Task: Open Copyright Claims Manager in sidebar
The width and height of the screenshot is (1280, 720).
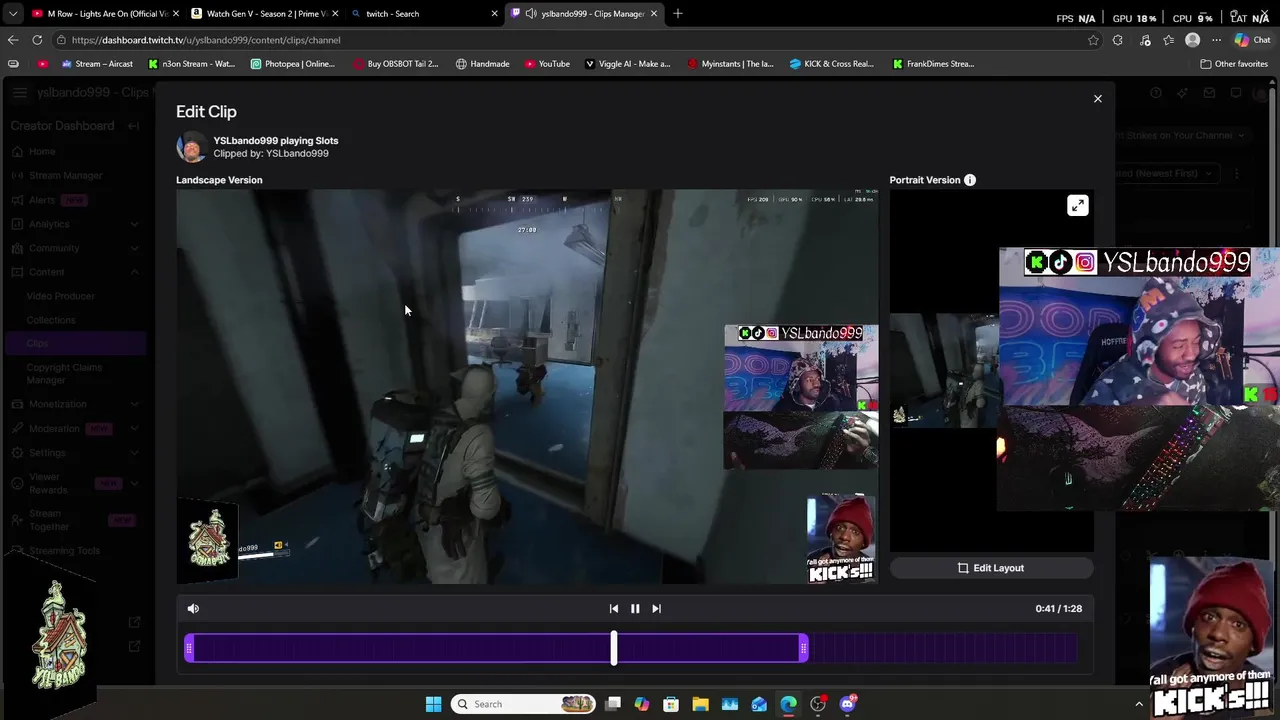Action: (x=64, y=373)
